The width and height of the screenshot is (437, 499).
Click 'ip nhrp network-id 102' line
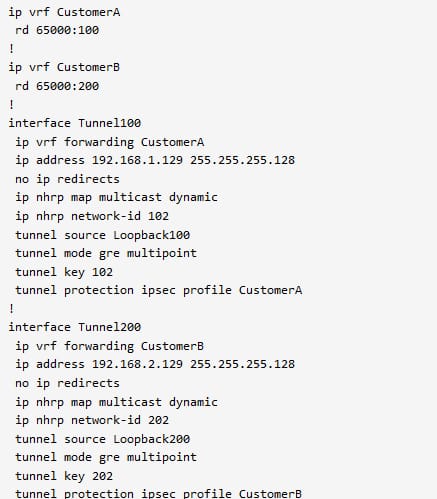click(x=92, y=216)
